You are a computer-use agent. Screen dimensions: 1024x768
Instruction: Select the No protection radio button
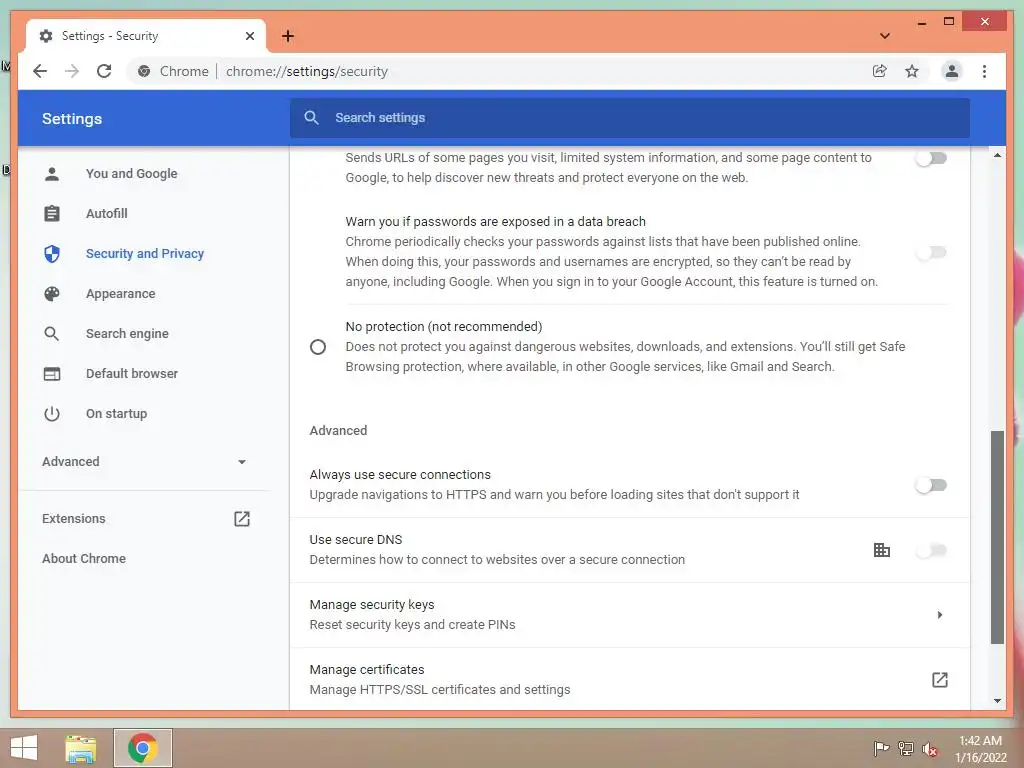click(x=318, y=347)
